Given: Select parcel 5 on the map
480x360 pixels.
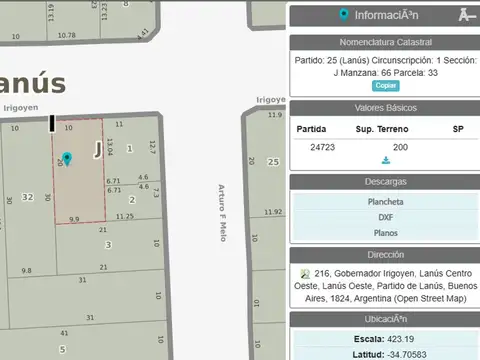Looking at the screenshot, I should [62, 349].
